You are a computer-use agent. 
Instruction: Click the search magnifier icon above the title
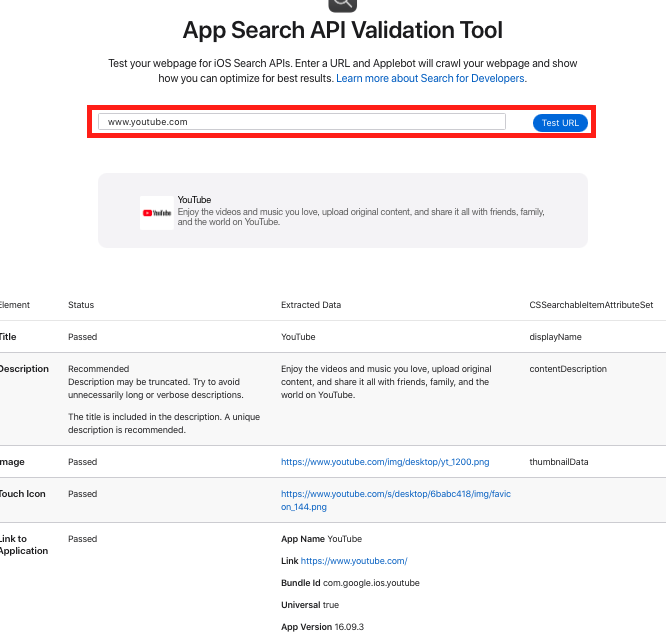coord(342,5)
